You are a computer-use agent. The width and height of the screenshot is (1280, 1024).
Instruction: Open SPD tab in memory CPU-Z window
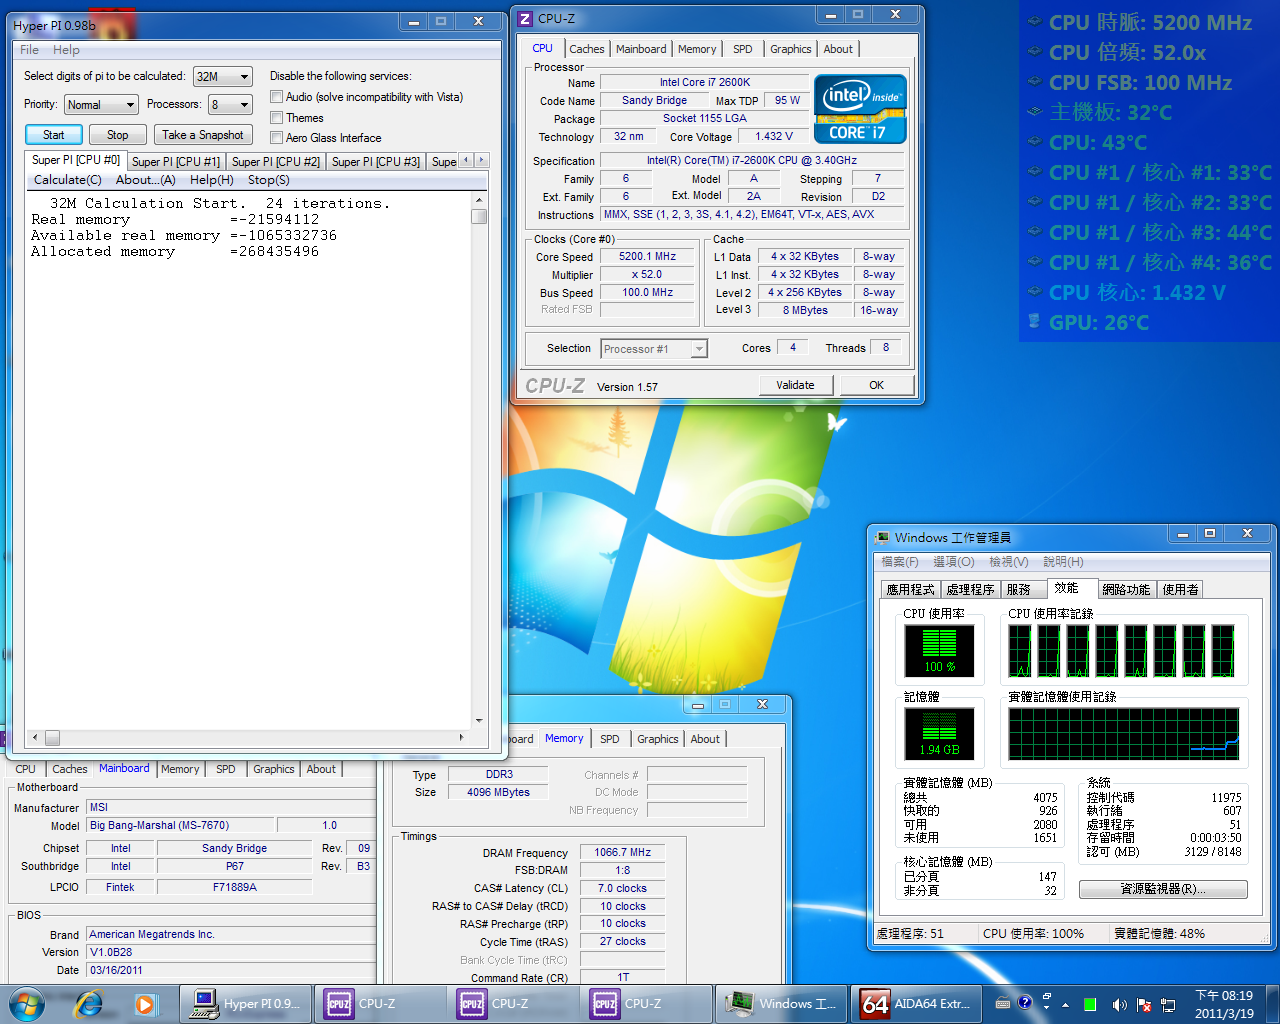(610, 739)
